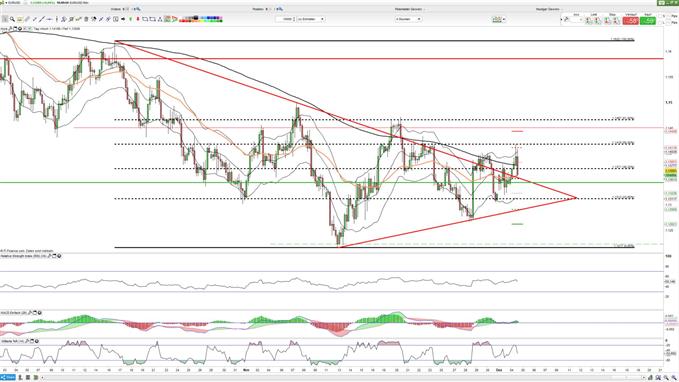Screen dimensions: 679x382
Task: Toggle the S checkbox next to Pips
Action: [x=660, y=16]
